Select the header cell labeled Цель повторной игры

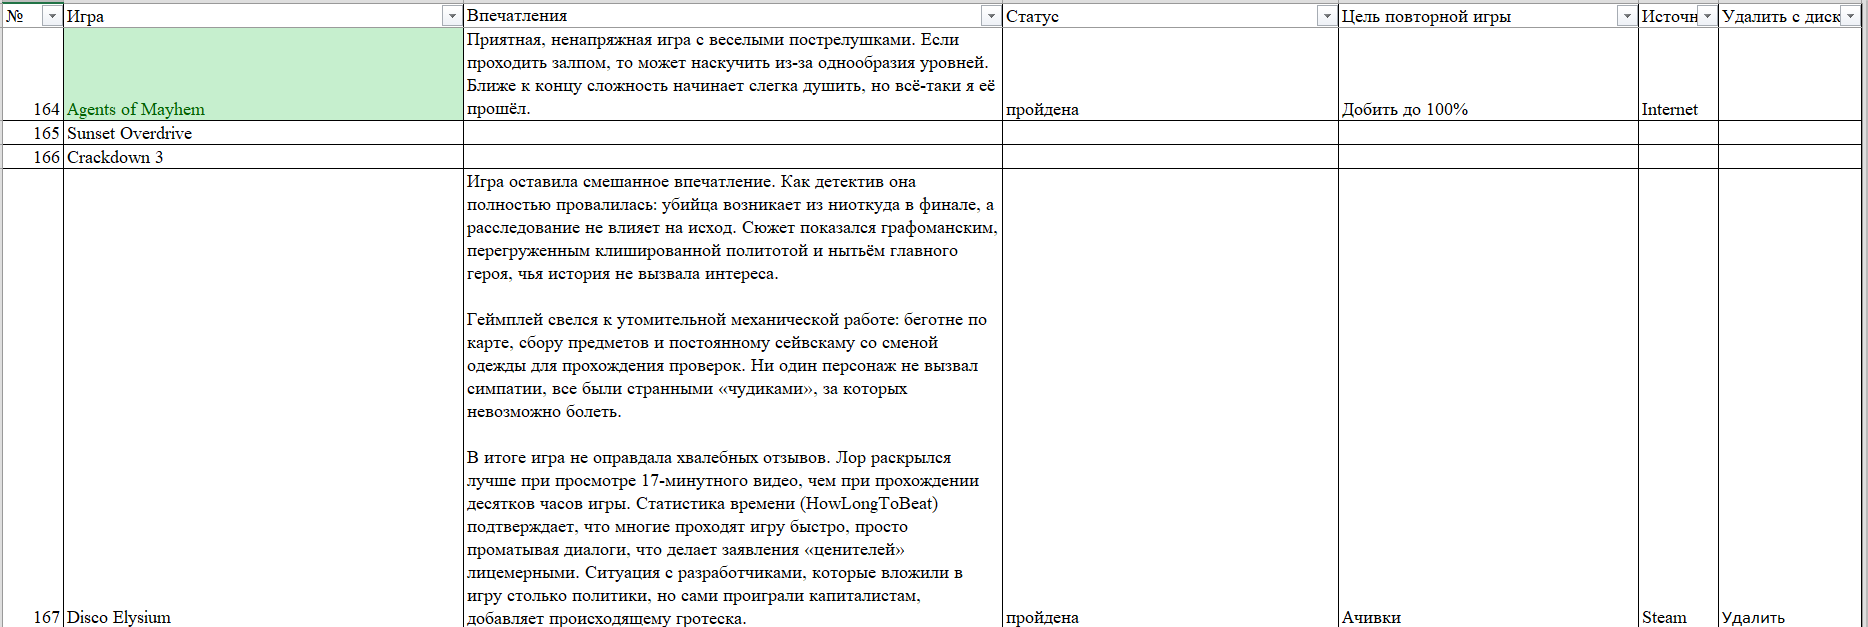[x=1488, y=16]
